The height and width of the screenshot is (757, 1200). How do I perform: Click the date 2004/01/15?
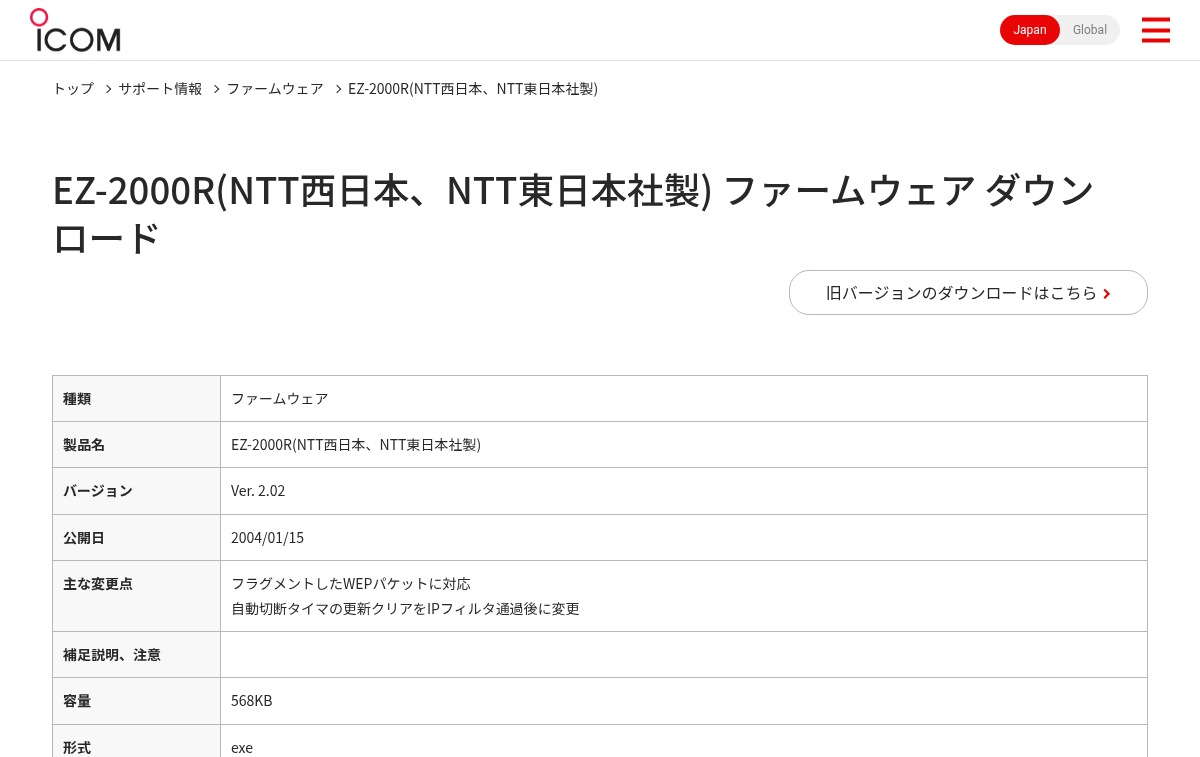pyautogui.click(x=267, y=538)
